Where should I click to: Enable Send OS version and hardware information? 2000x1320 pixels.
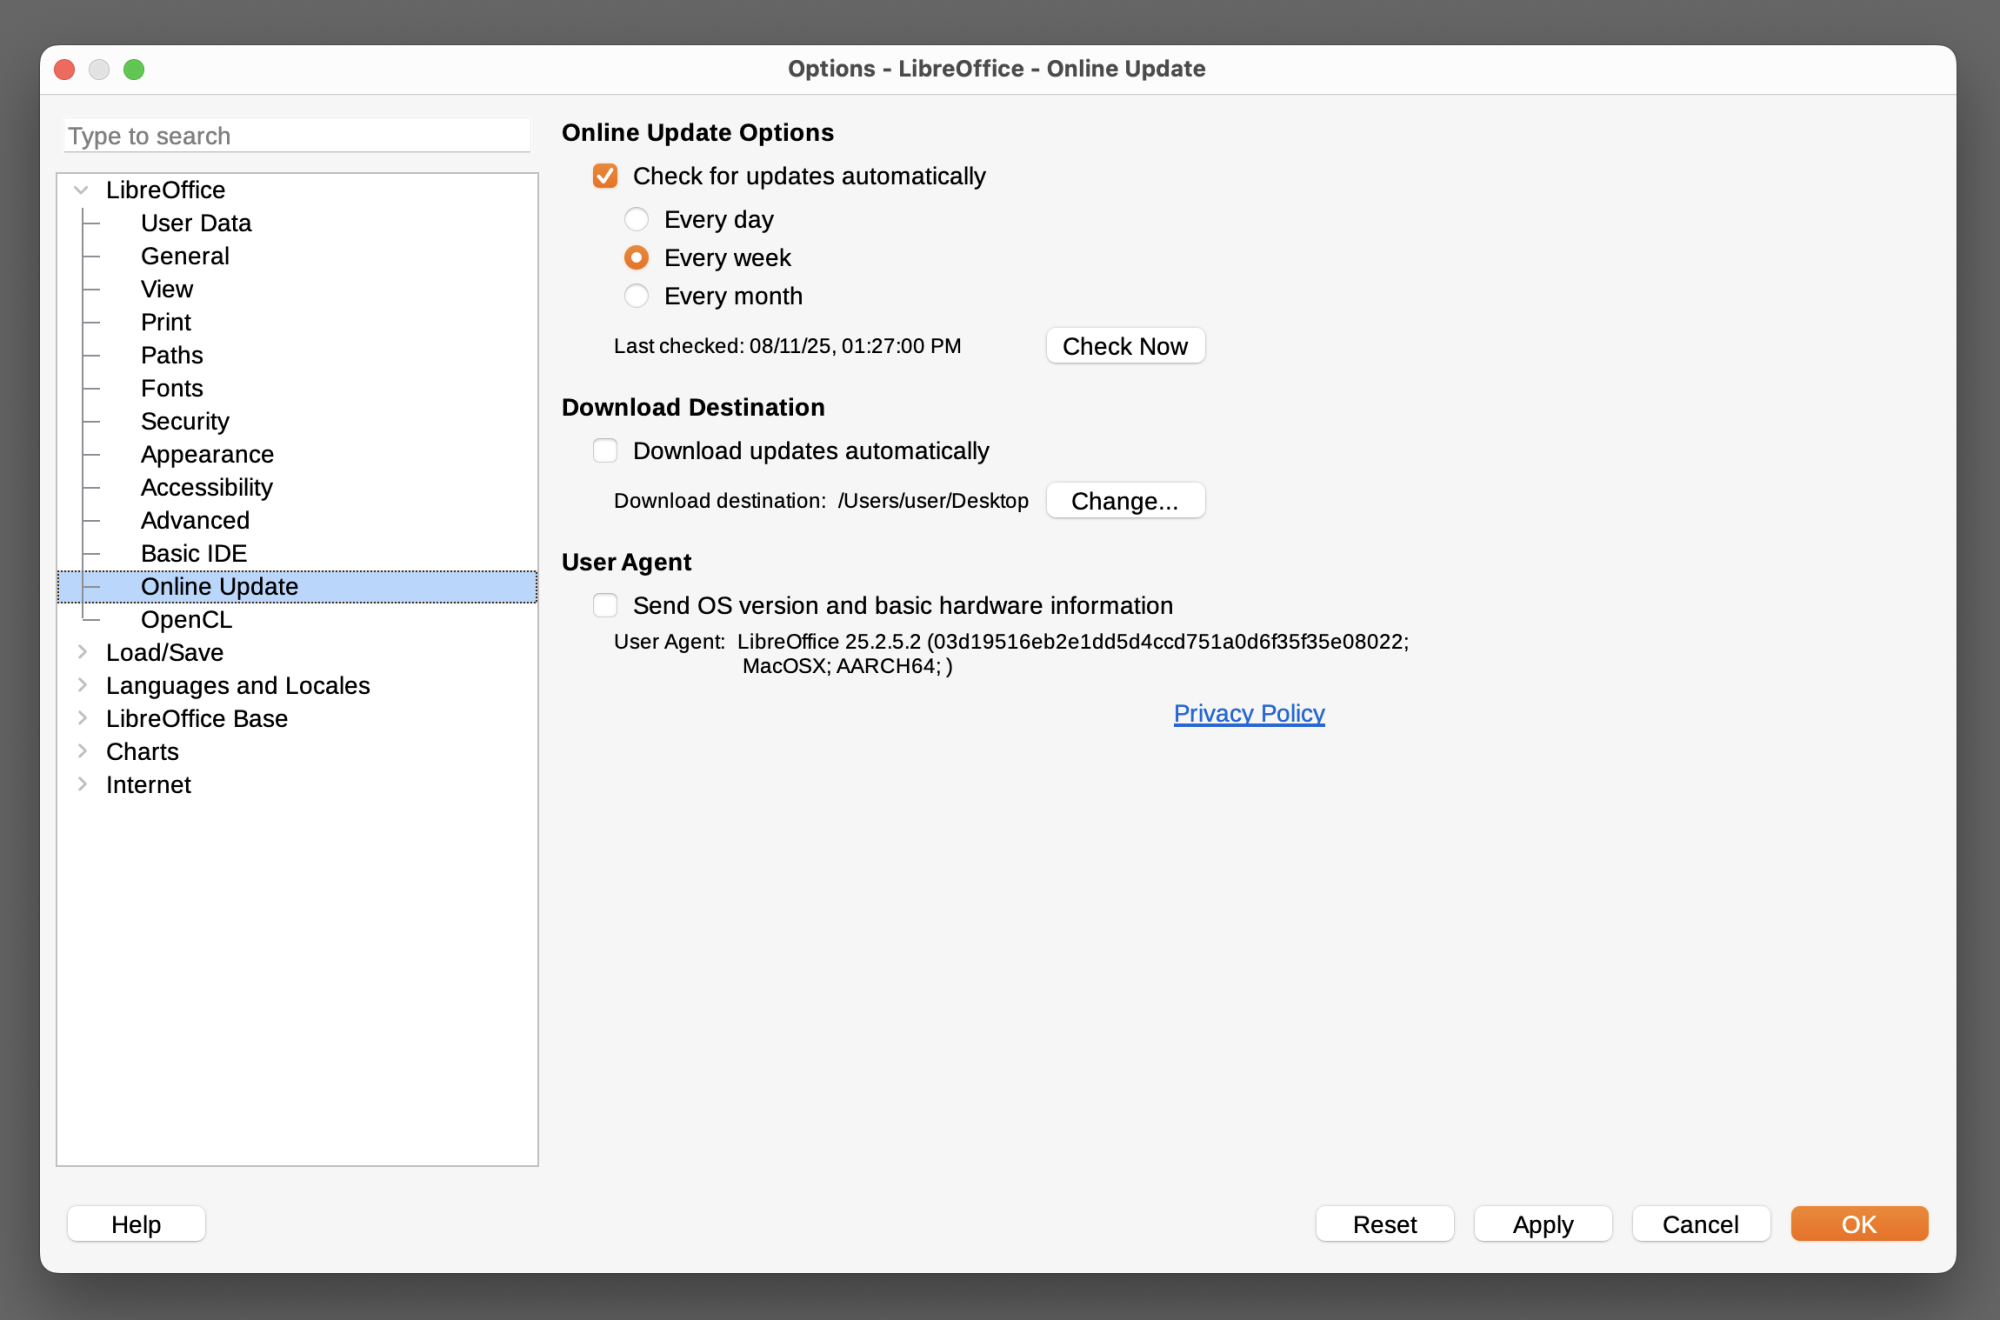(x=605, y=605)
